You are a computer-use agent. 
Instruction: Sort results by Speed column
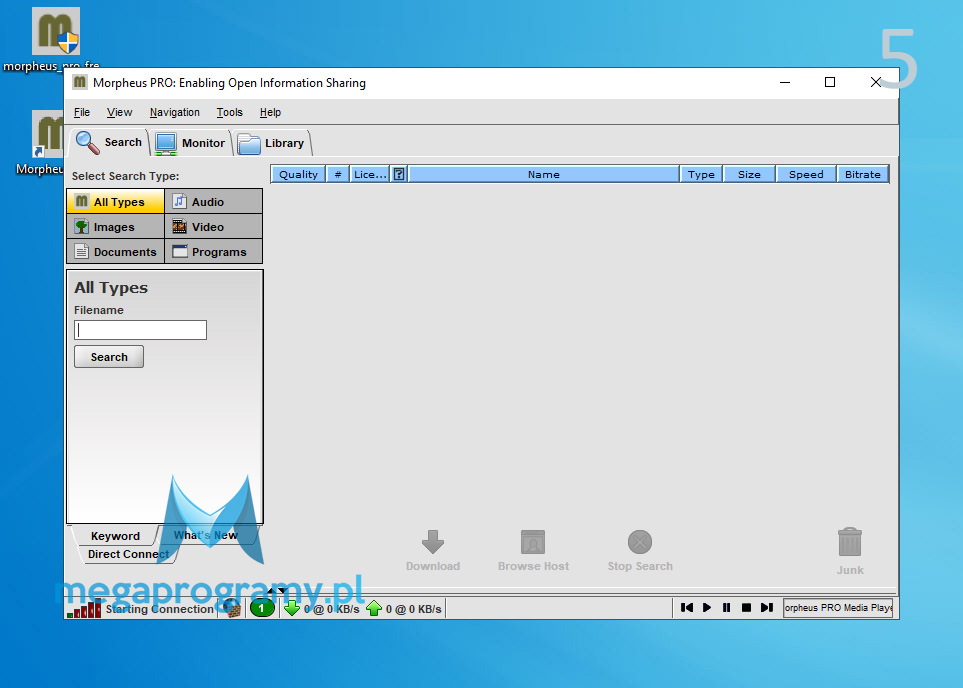point(806,174)
